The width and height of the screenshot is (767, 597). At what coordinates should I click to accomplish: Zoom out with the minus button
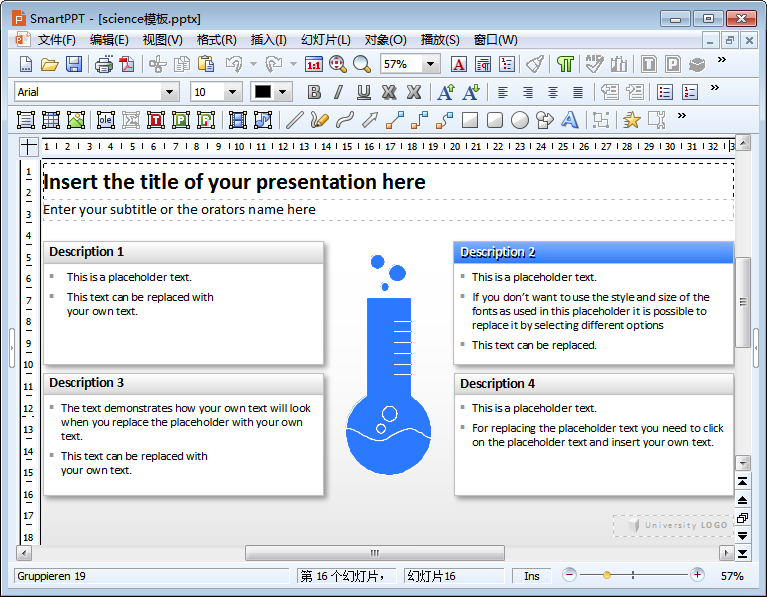(x=569, y=574)
